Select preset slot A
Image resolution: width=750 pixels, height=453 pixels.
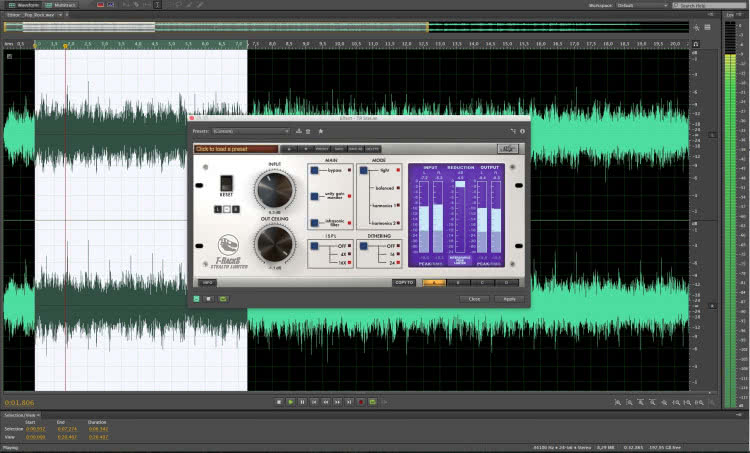pos(434,283)
